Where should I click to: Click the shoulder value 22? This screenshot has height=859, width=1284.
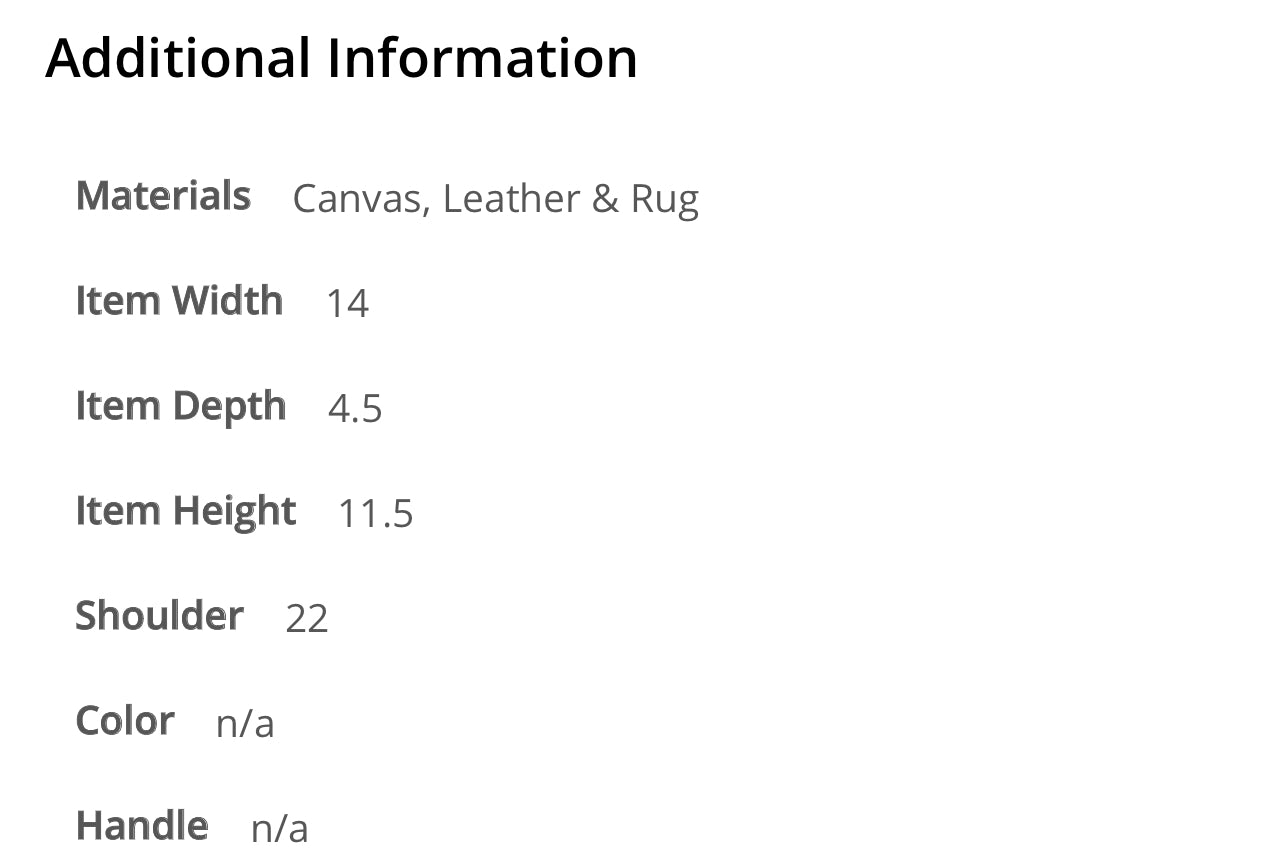coord(307,618)
